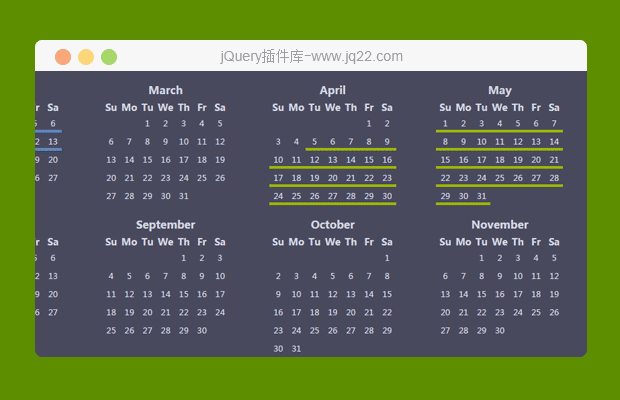Choose September 30

(x=202, y=331)
